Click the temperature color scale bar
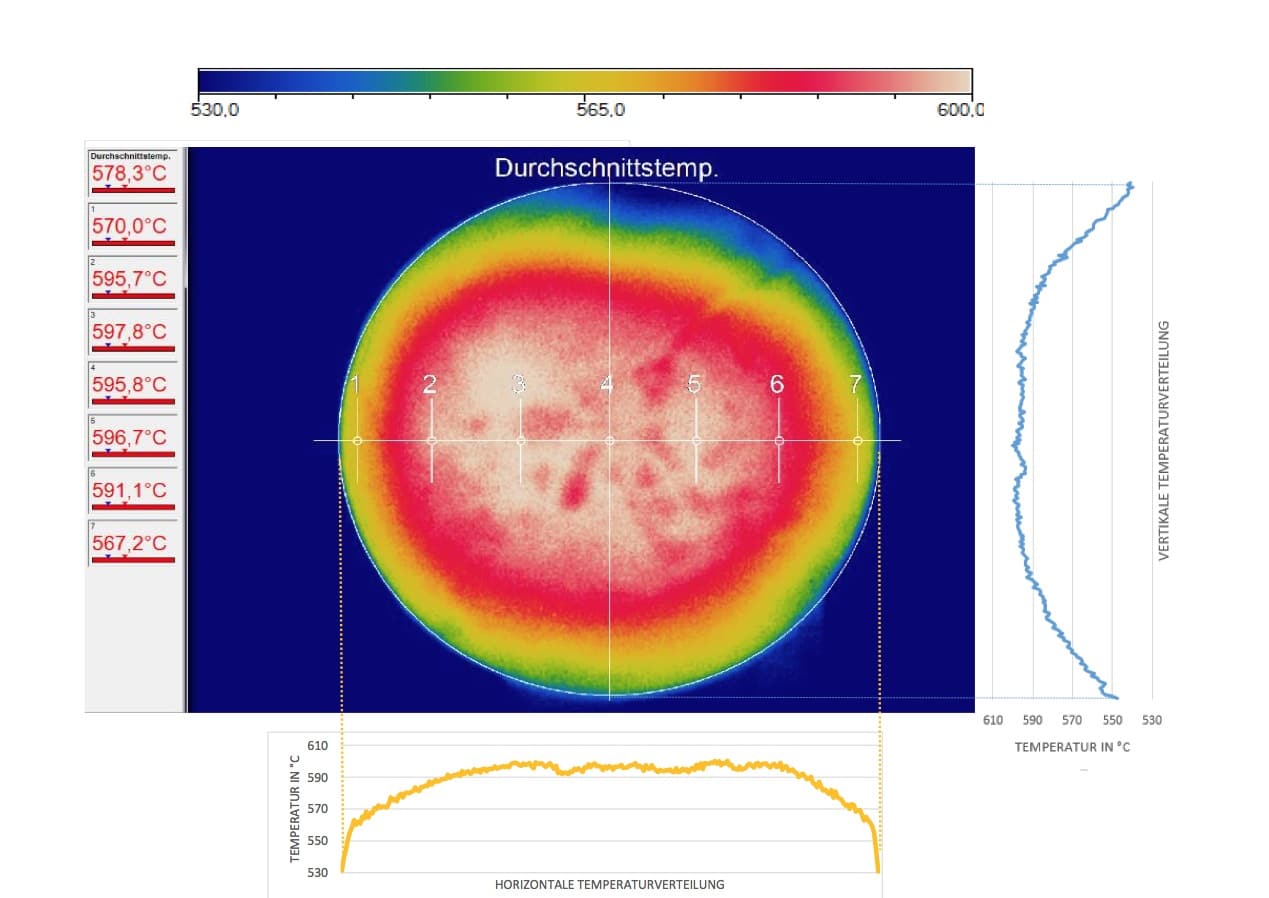The image size is (1269, 898). click(x=585, y=81)
